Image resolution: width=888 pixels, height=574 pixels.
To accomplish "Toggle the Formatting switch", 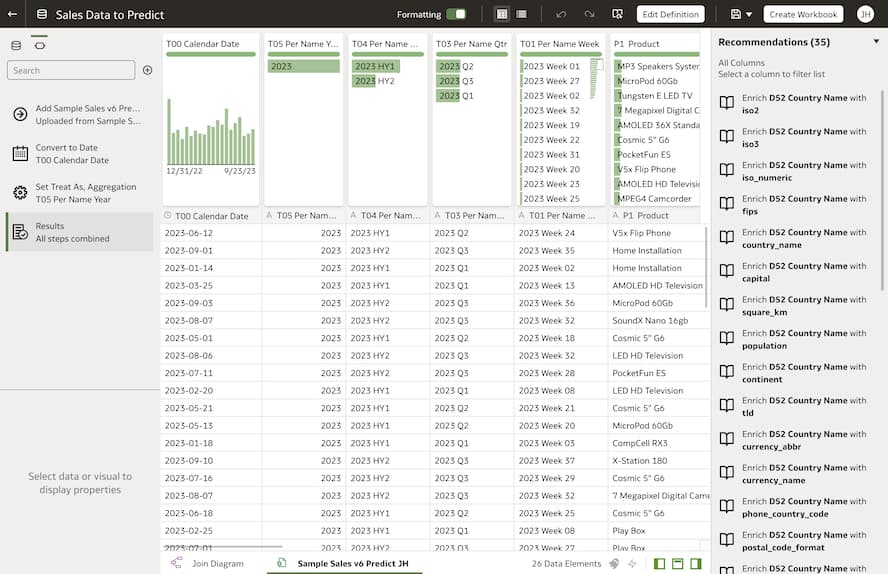I will click(456, 14).
